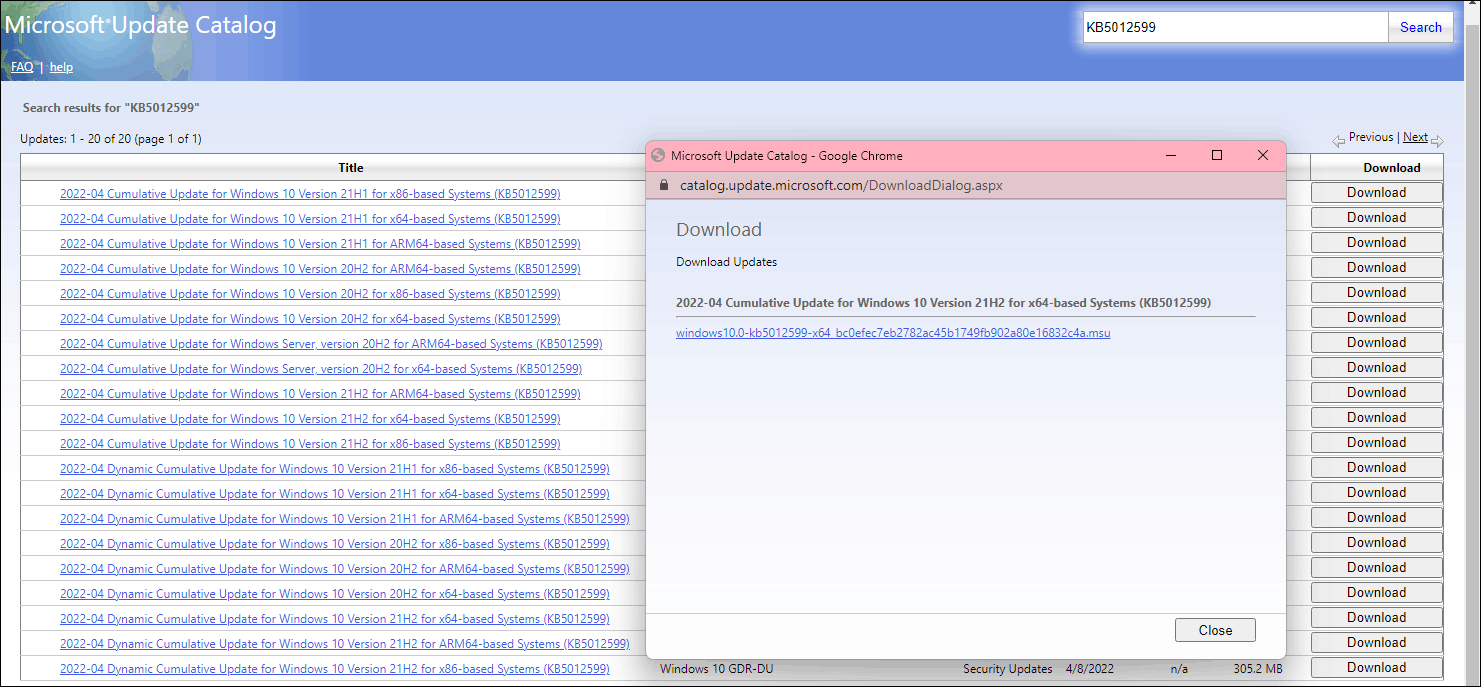The image size is (1481, 687).
Task: Click the Search button in the catalog header
Action: point(1420,27)
